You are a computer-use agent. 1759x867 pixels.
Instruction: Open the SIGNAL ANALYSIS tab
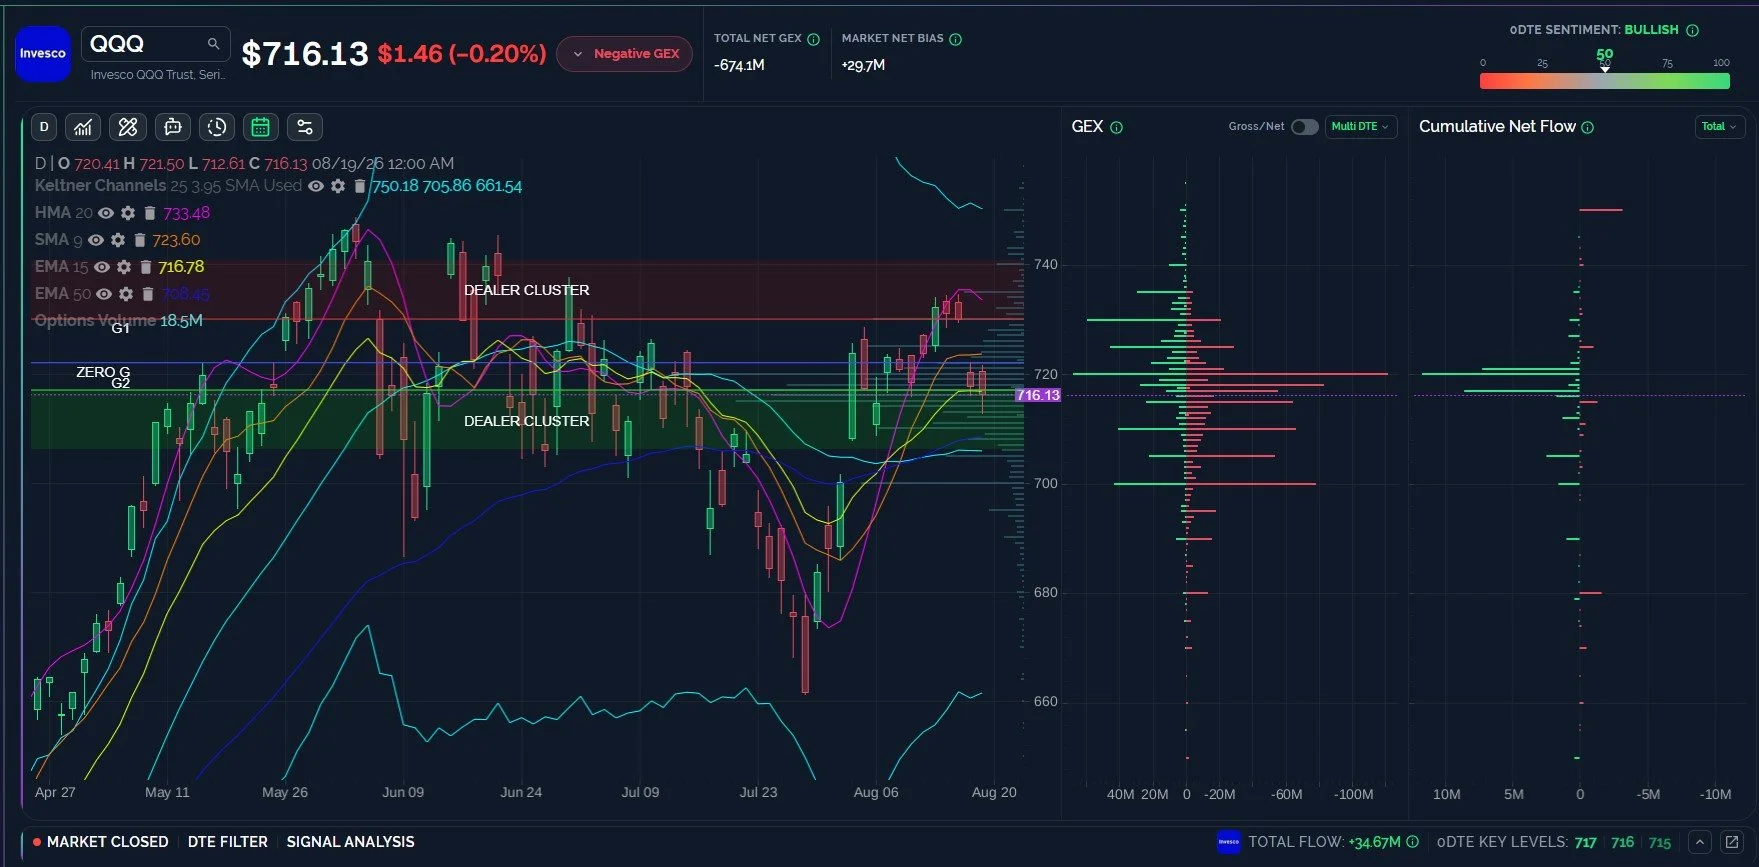350,842
